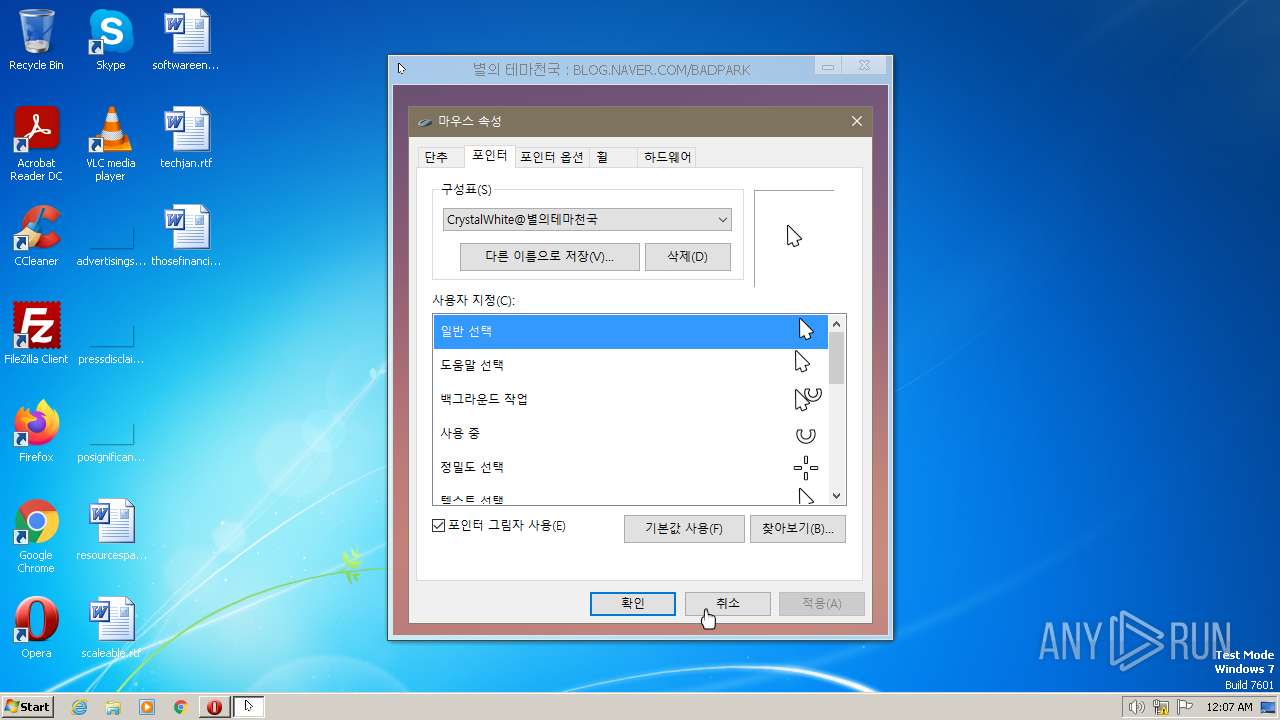Open the softwareen Word document icon

tap(186, 40)
